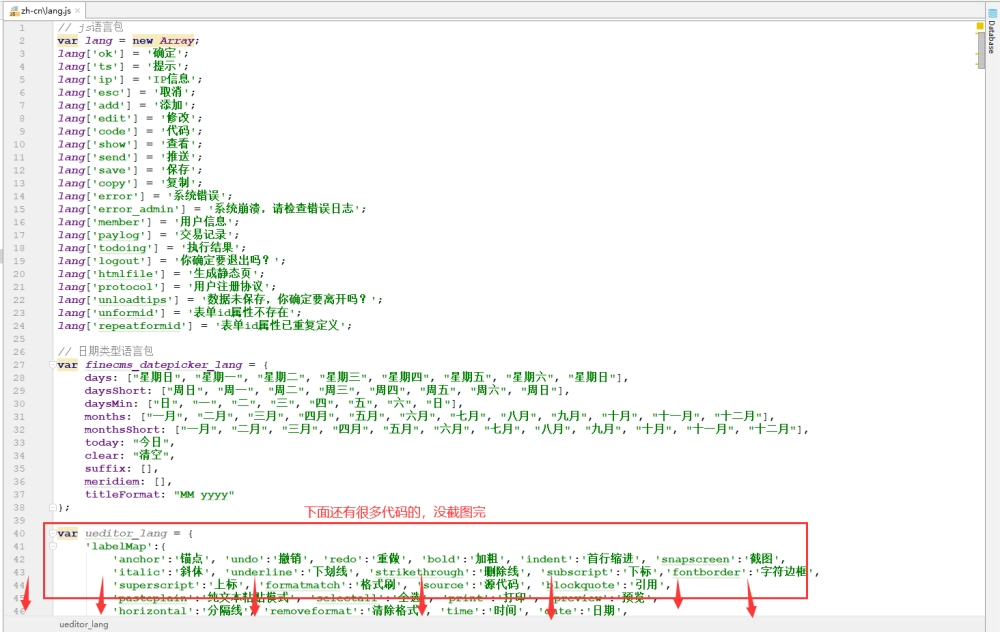
Task: Click the editor's vertical scrollbar thumb
Action: point(981,52)
